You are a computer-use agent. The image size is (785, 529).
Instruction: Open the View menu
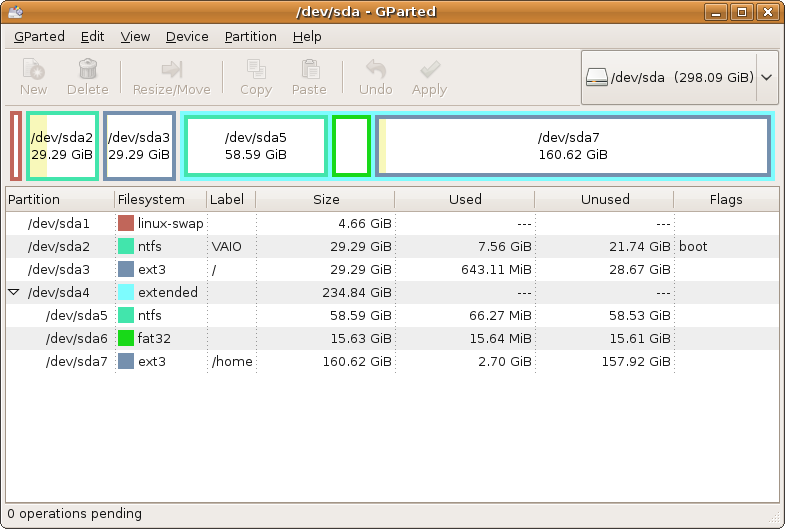pyautogui.click(x=135, y=37)
